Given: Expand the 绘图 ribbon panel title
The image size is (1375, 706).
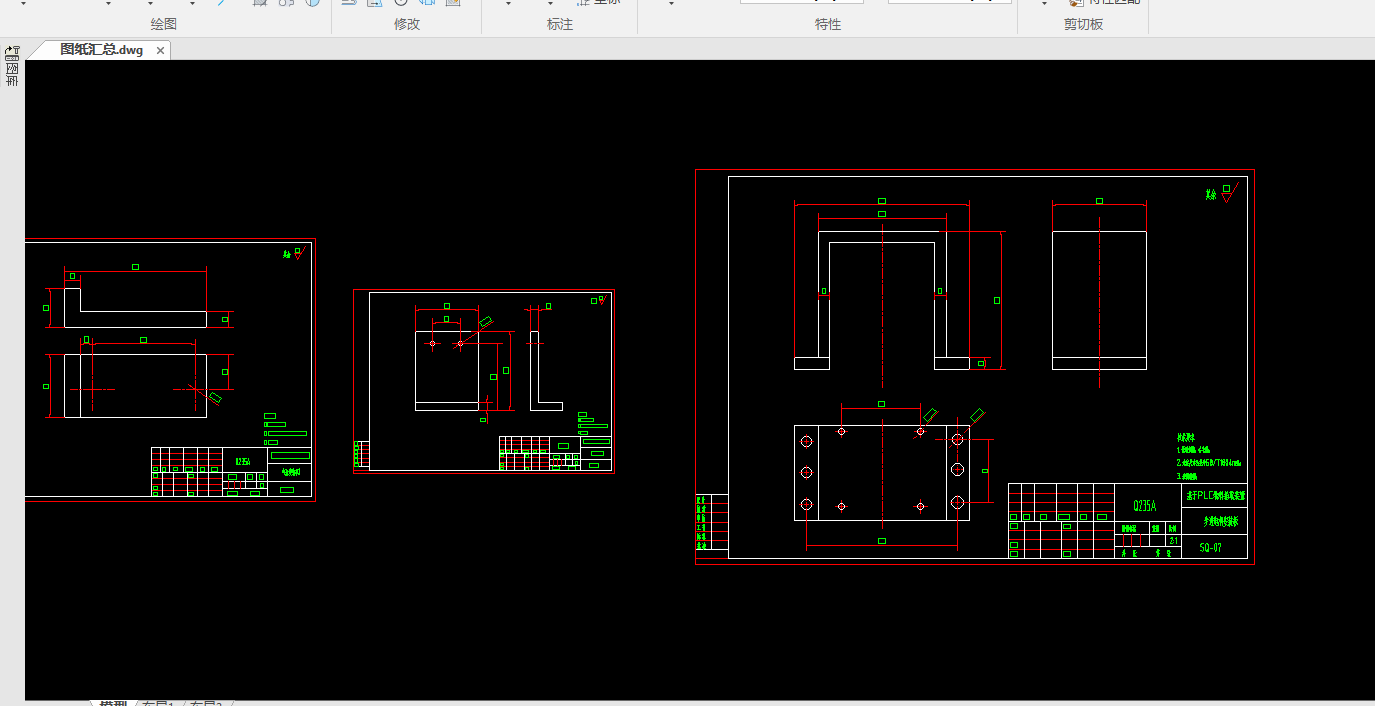Looking at the screenshot, I should [x=163, y=24].
